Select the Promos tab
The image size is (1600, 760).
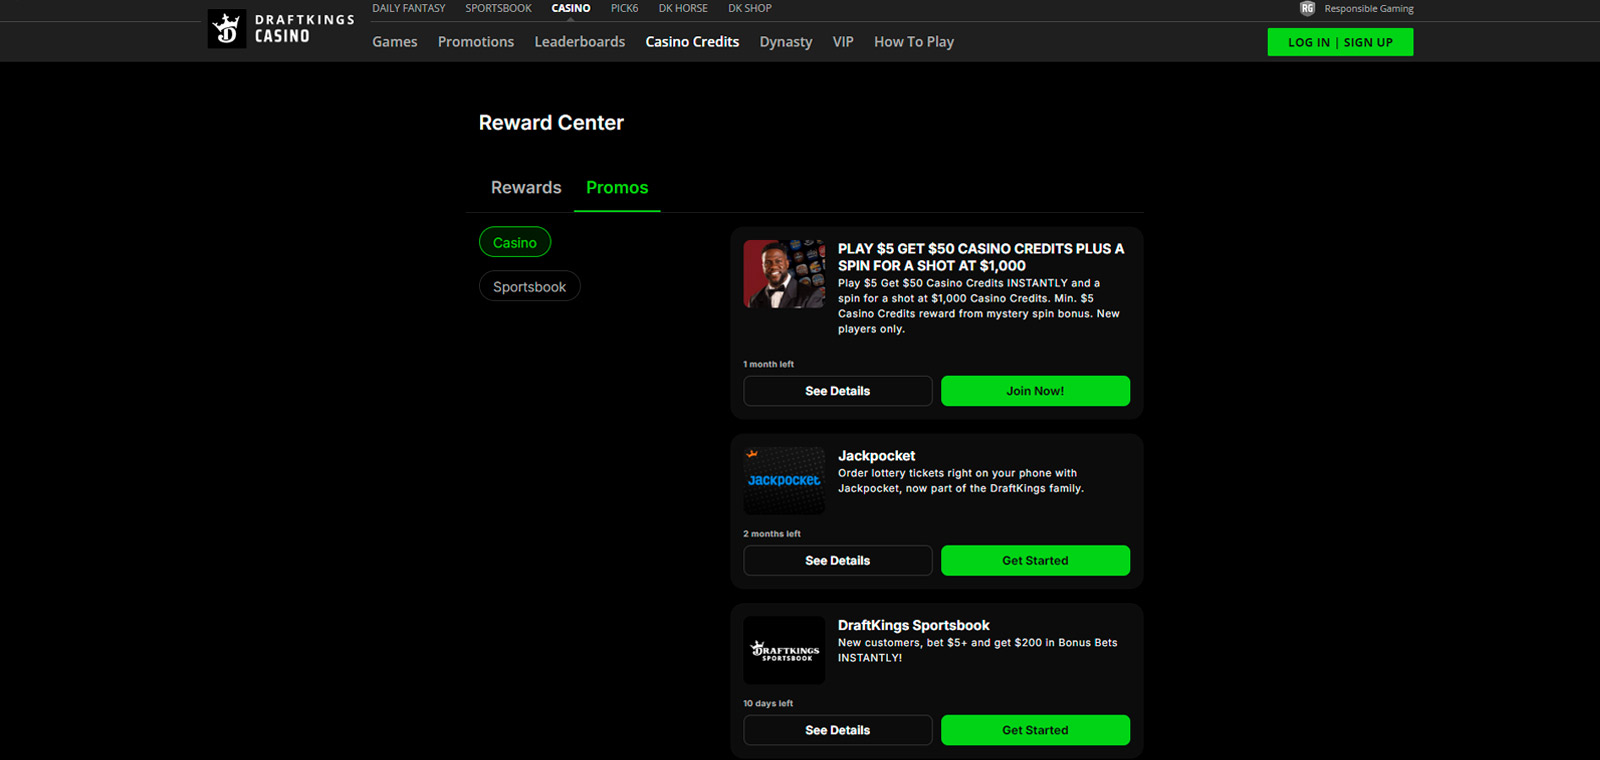tap(617, 188)
